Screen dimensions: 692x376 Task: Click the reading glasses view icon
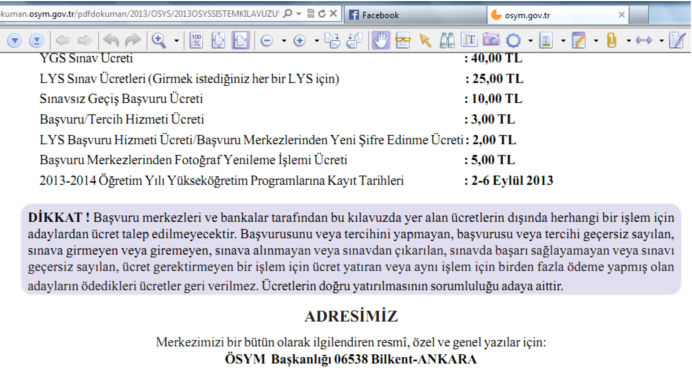(x=402, y=41)
